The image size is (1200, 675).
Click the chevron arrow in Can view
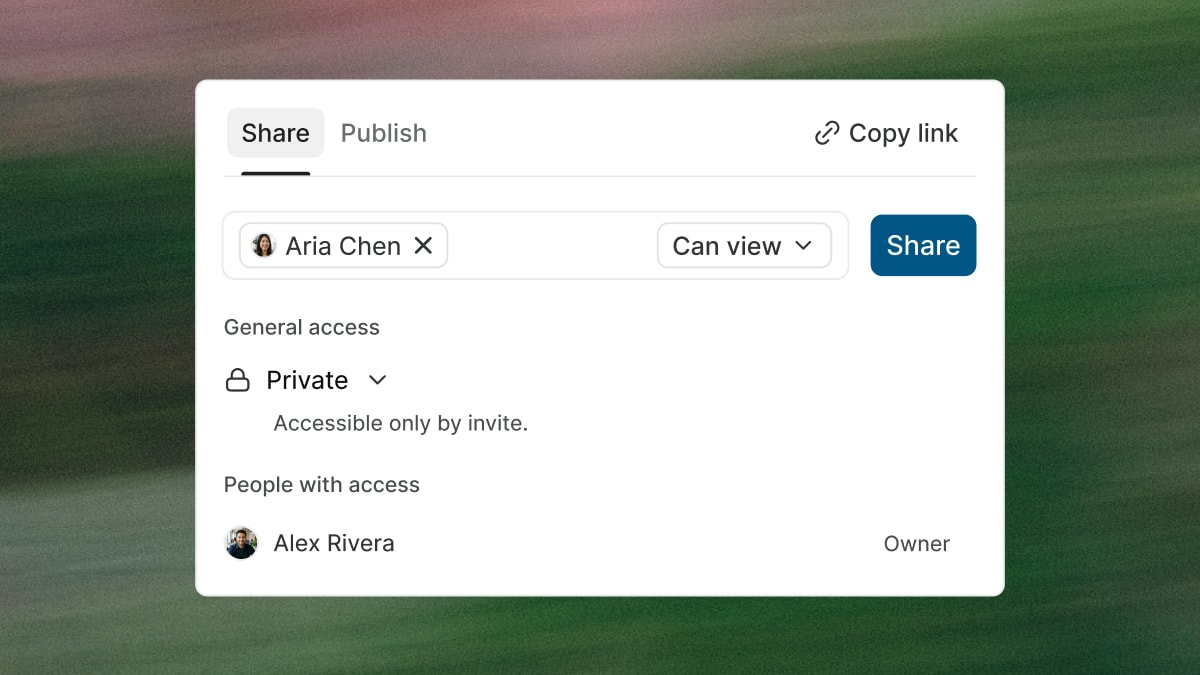804,246
